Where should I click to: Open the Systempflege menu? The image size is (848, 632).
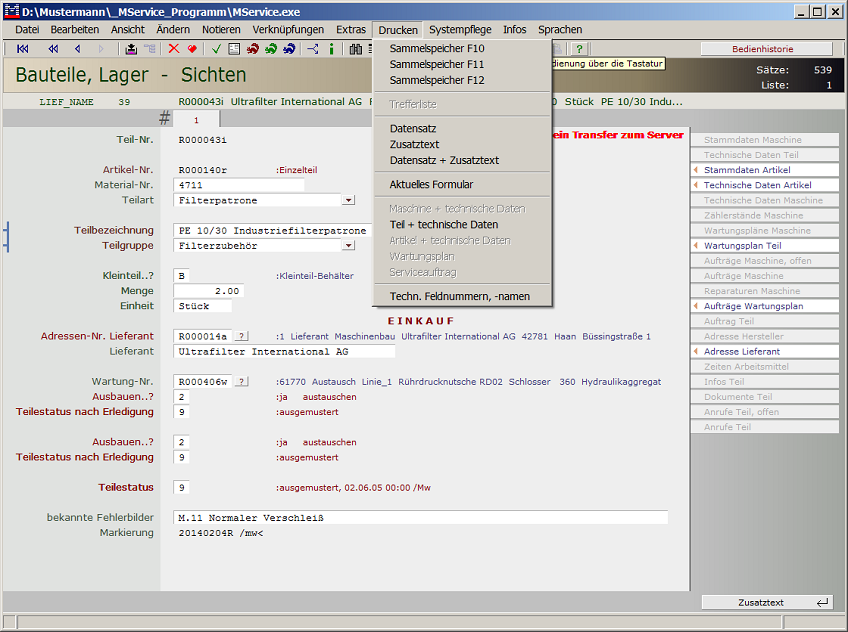(x=460, y=30)
